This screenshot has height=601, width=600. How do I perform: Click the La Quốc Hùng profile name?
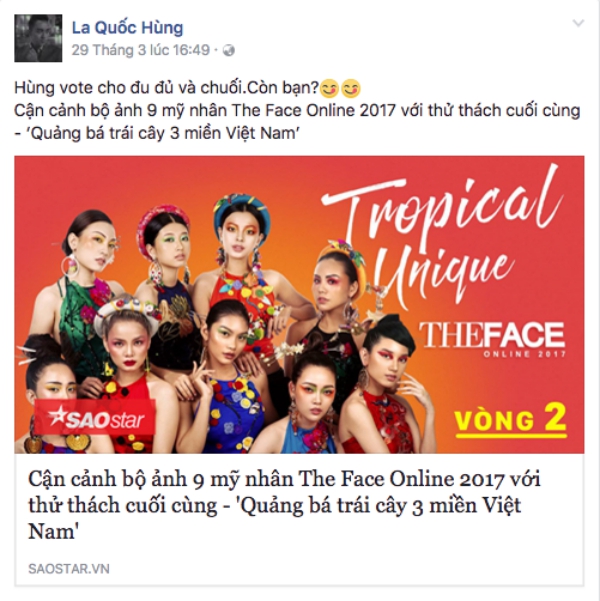[x=128, y=28]
